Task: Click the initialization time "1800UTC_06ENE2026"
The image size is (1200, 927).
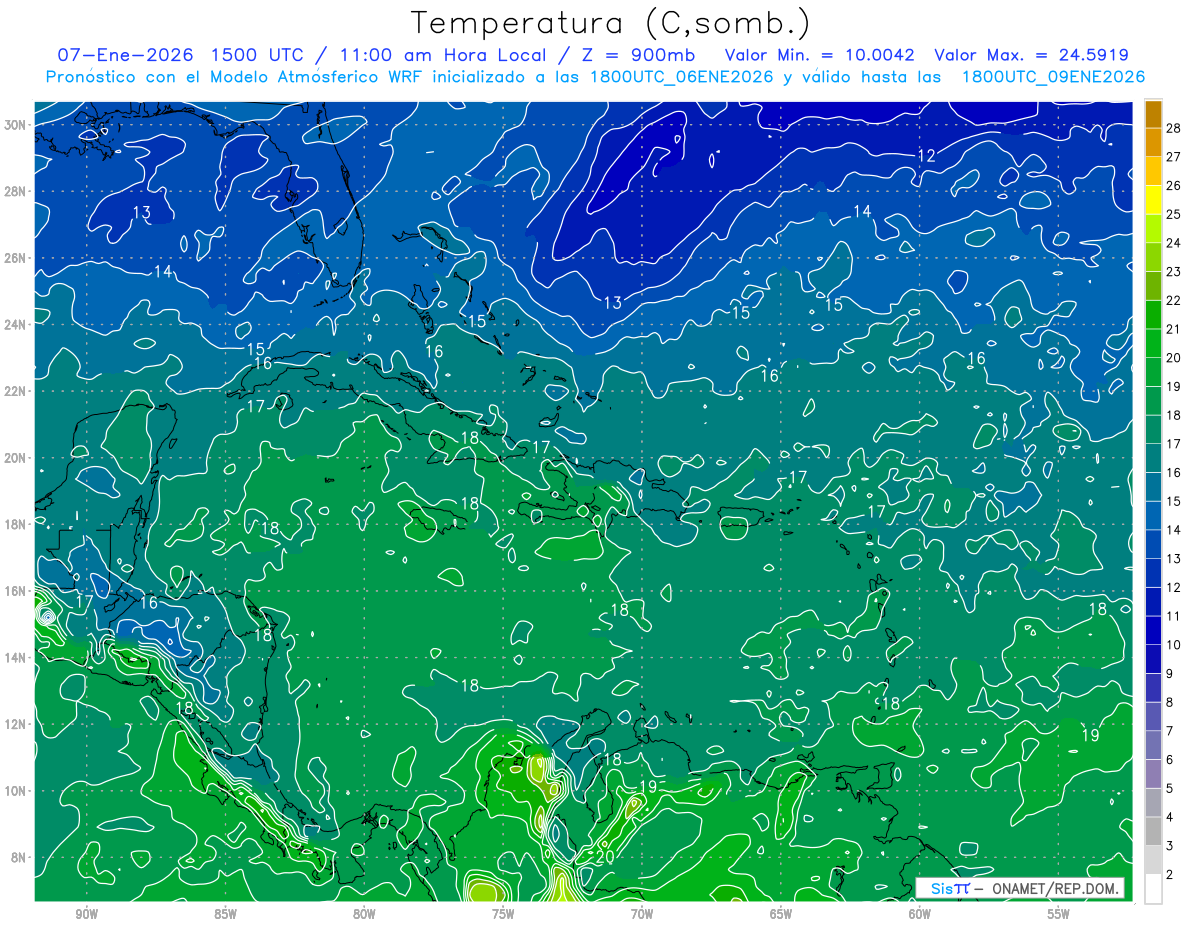Action: click(682, 77)
